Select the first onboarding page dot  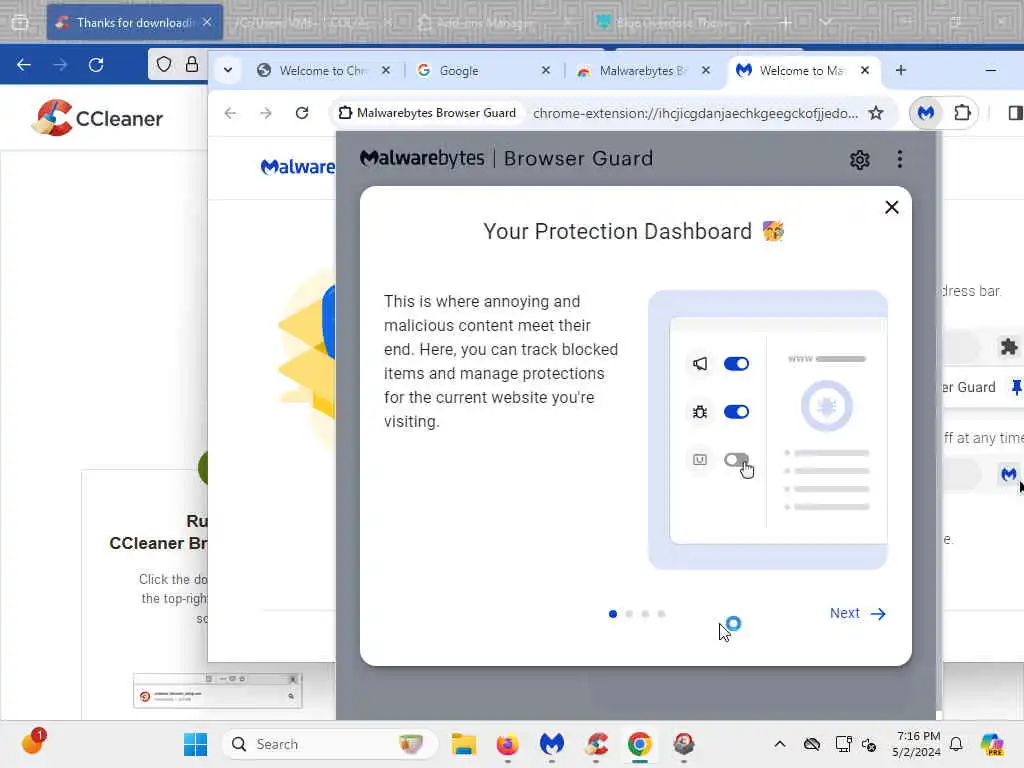(613, 614)
